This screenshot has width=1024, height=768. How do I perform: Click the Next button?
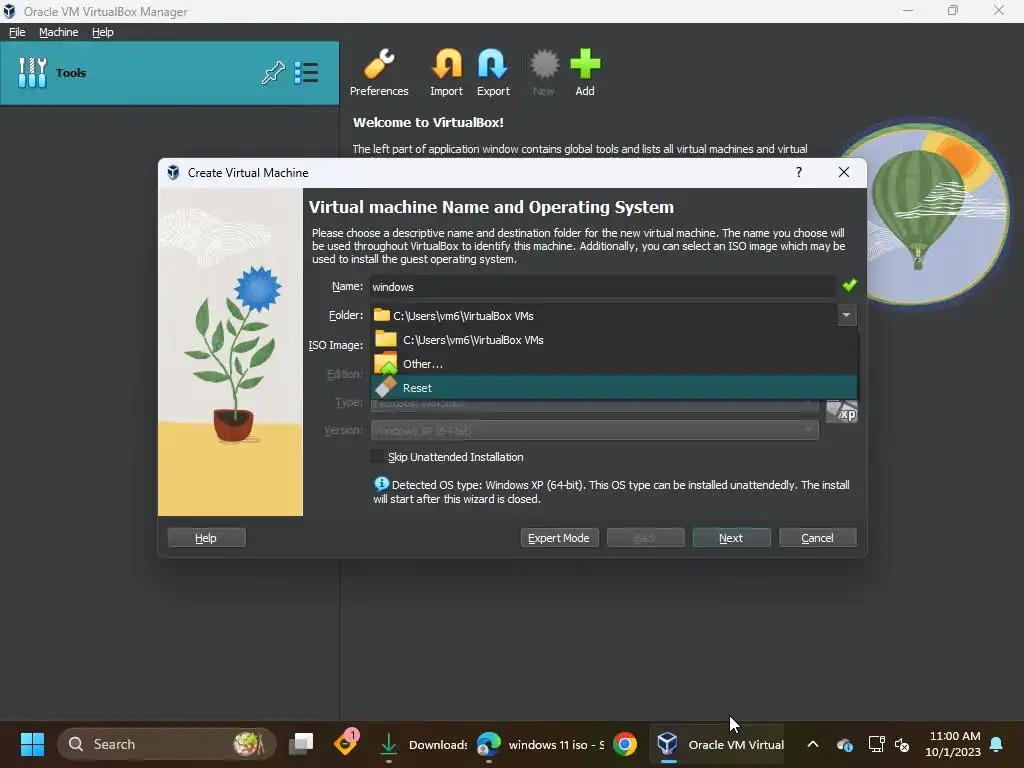pos(731,537)
